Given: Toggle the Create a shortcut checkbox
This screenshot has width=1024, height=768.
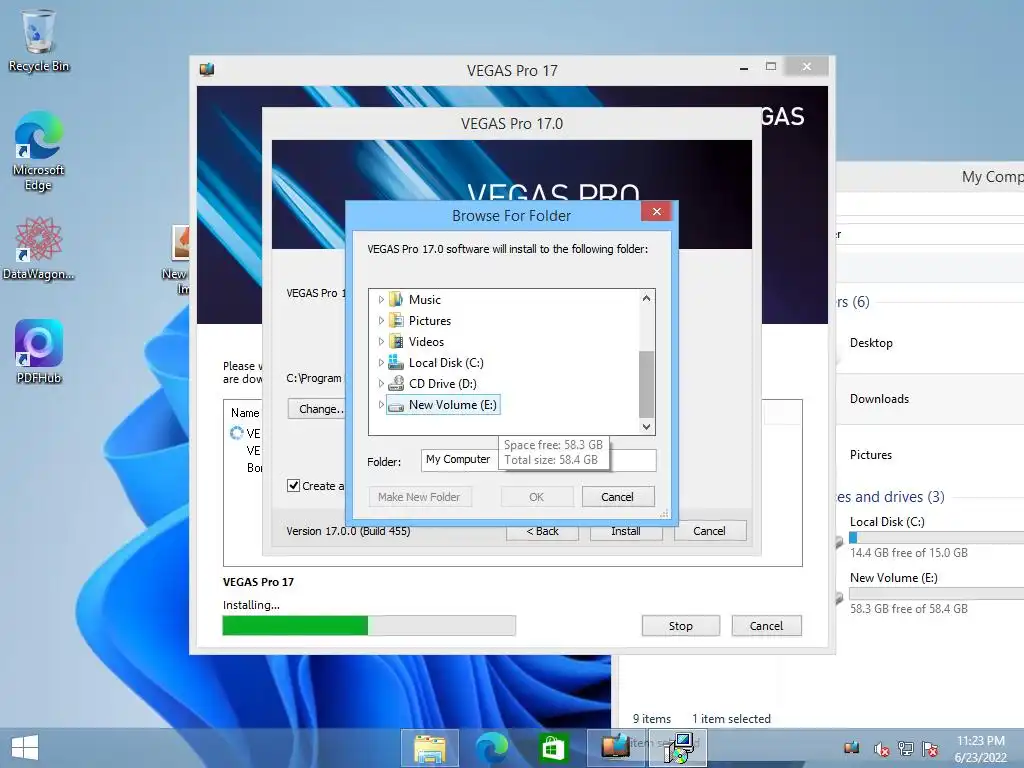Looking at the screenshot, I should coord(293,485).
